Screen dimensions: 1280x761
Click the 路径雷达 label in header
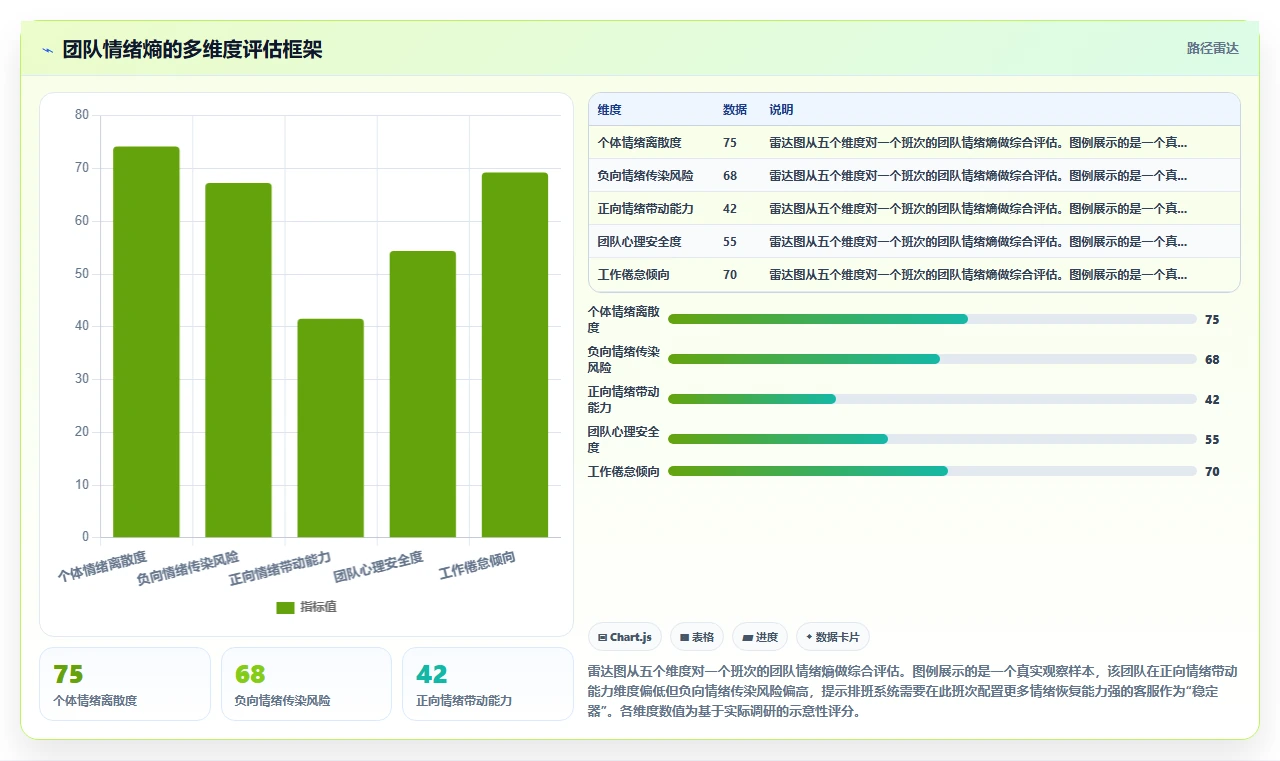1212,48
